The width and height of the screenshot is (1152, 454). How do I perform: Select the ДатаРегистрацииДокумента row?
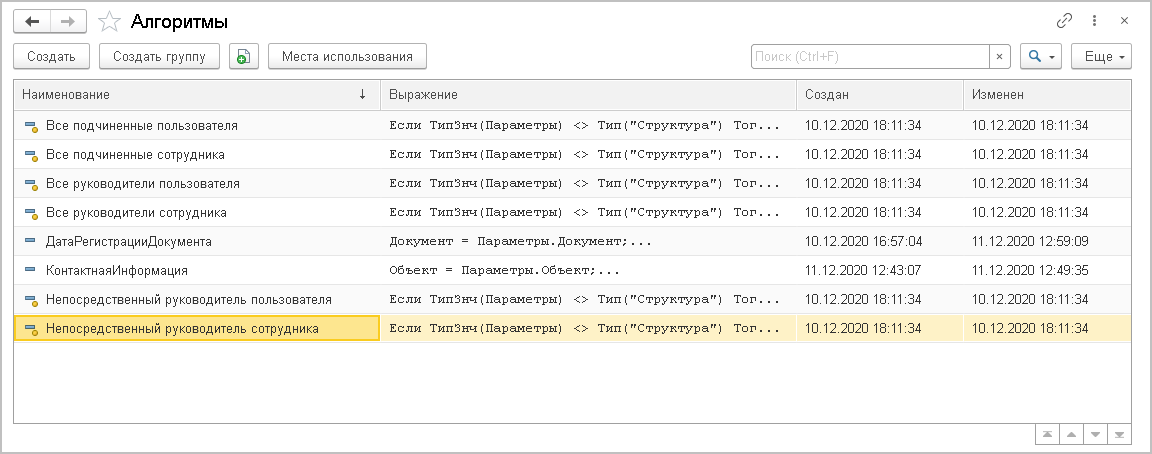click(129, 241)
